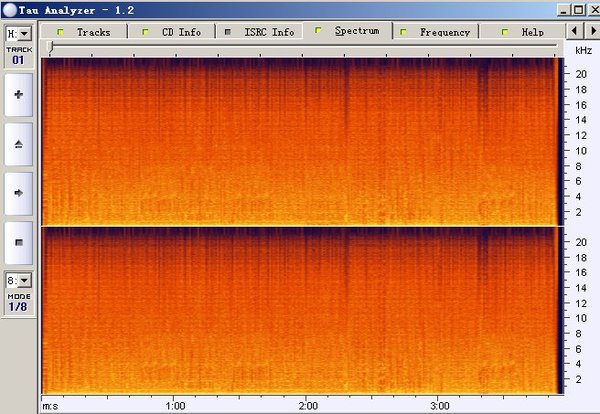
Task: Click the plus button in the sidebar
Action: click(19, 95)
